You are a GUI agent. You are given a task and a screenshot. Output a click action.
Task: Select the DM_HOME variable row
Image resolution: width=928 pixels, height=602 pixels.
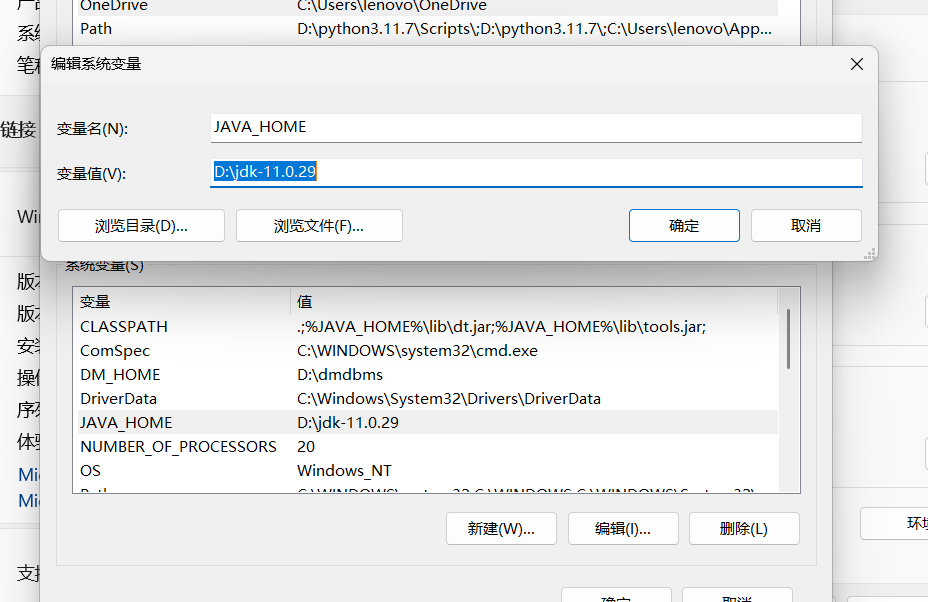pyautogui.click(x=428, y=375)
